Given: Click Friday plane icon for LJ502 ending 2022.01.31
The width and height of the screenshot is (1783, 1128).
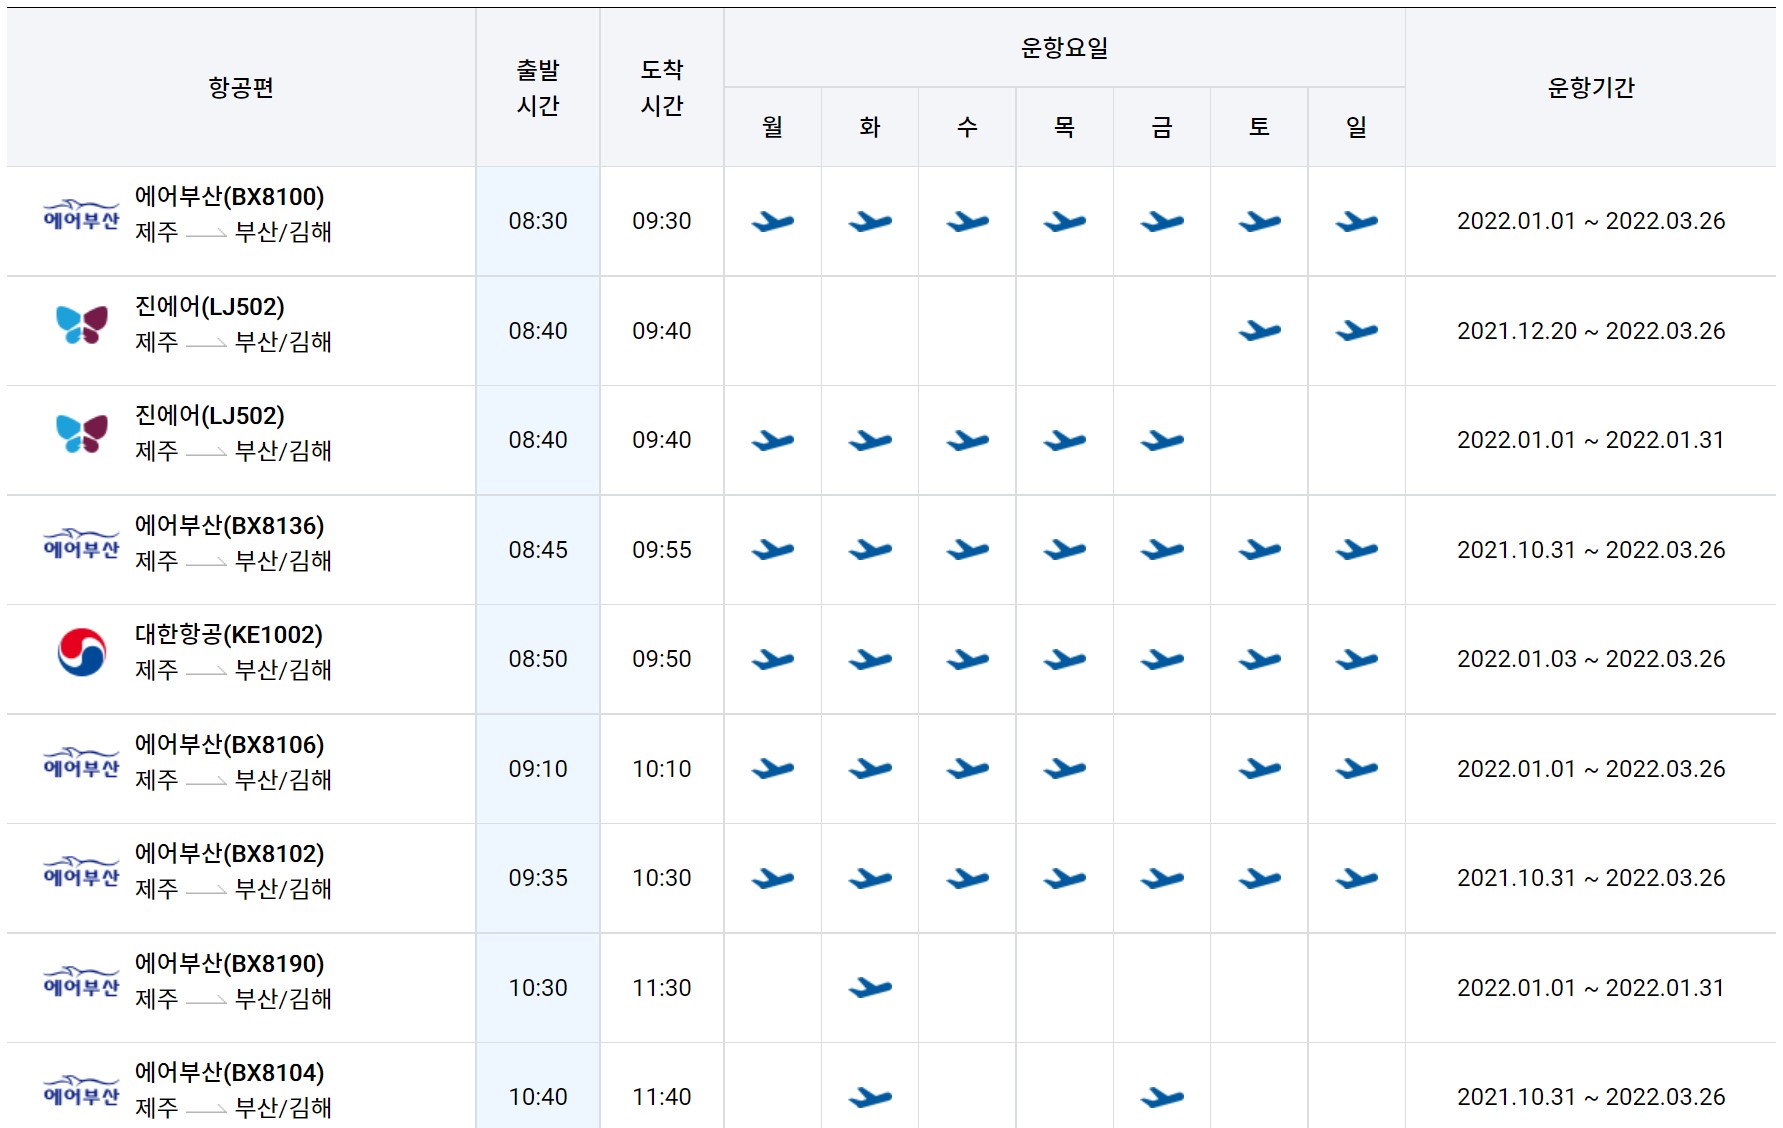Looking at the screenshot, I should 1162,440.
